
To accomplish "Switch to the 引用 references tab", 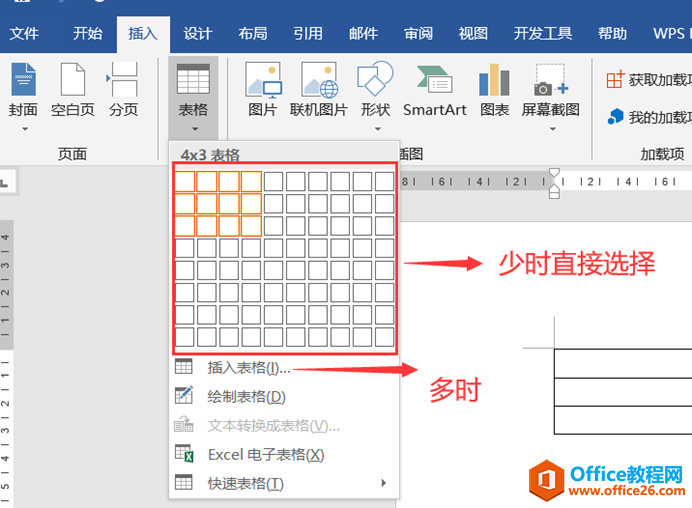I will pyautogui.click(x=308, y=34).
